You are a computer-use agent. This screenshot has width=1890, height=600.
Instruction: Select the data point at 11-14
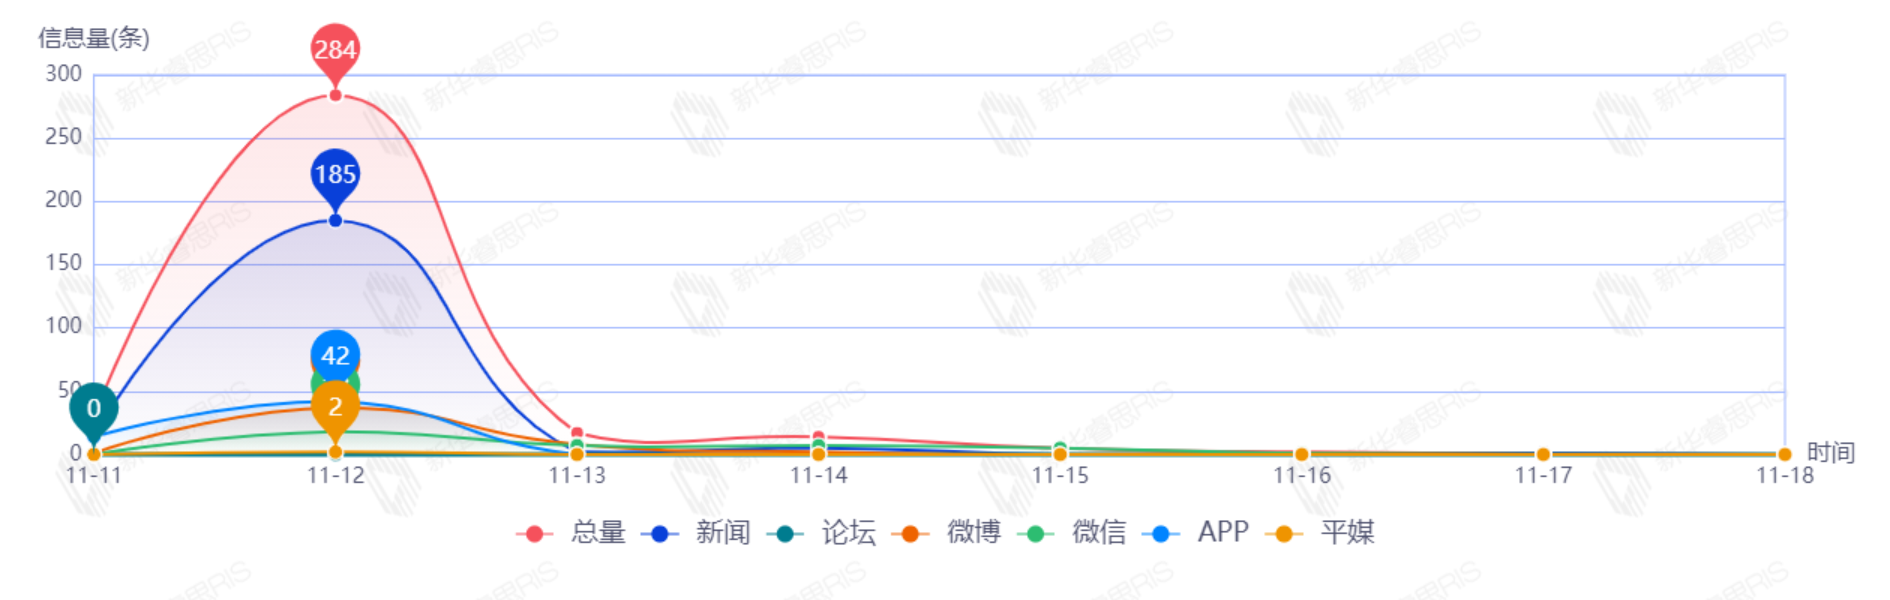pos(819,454)
